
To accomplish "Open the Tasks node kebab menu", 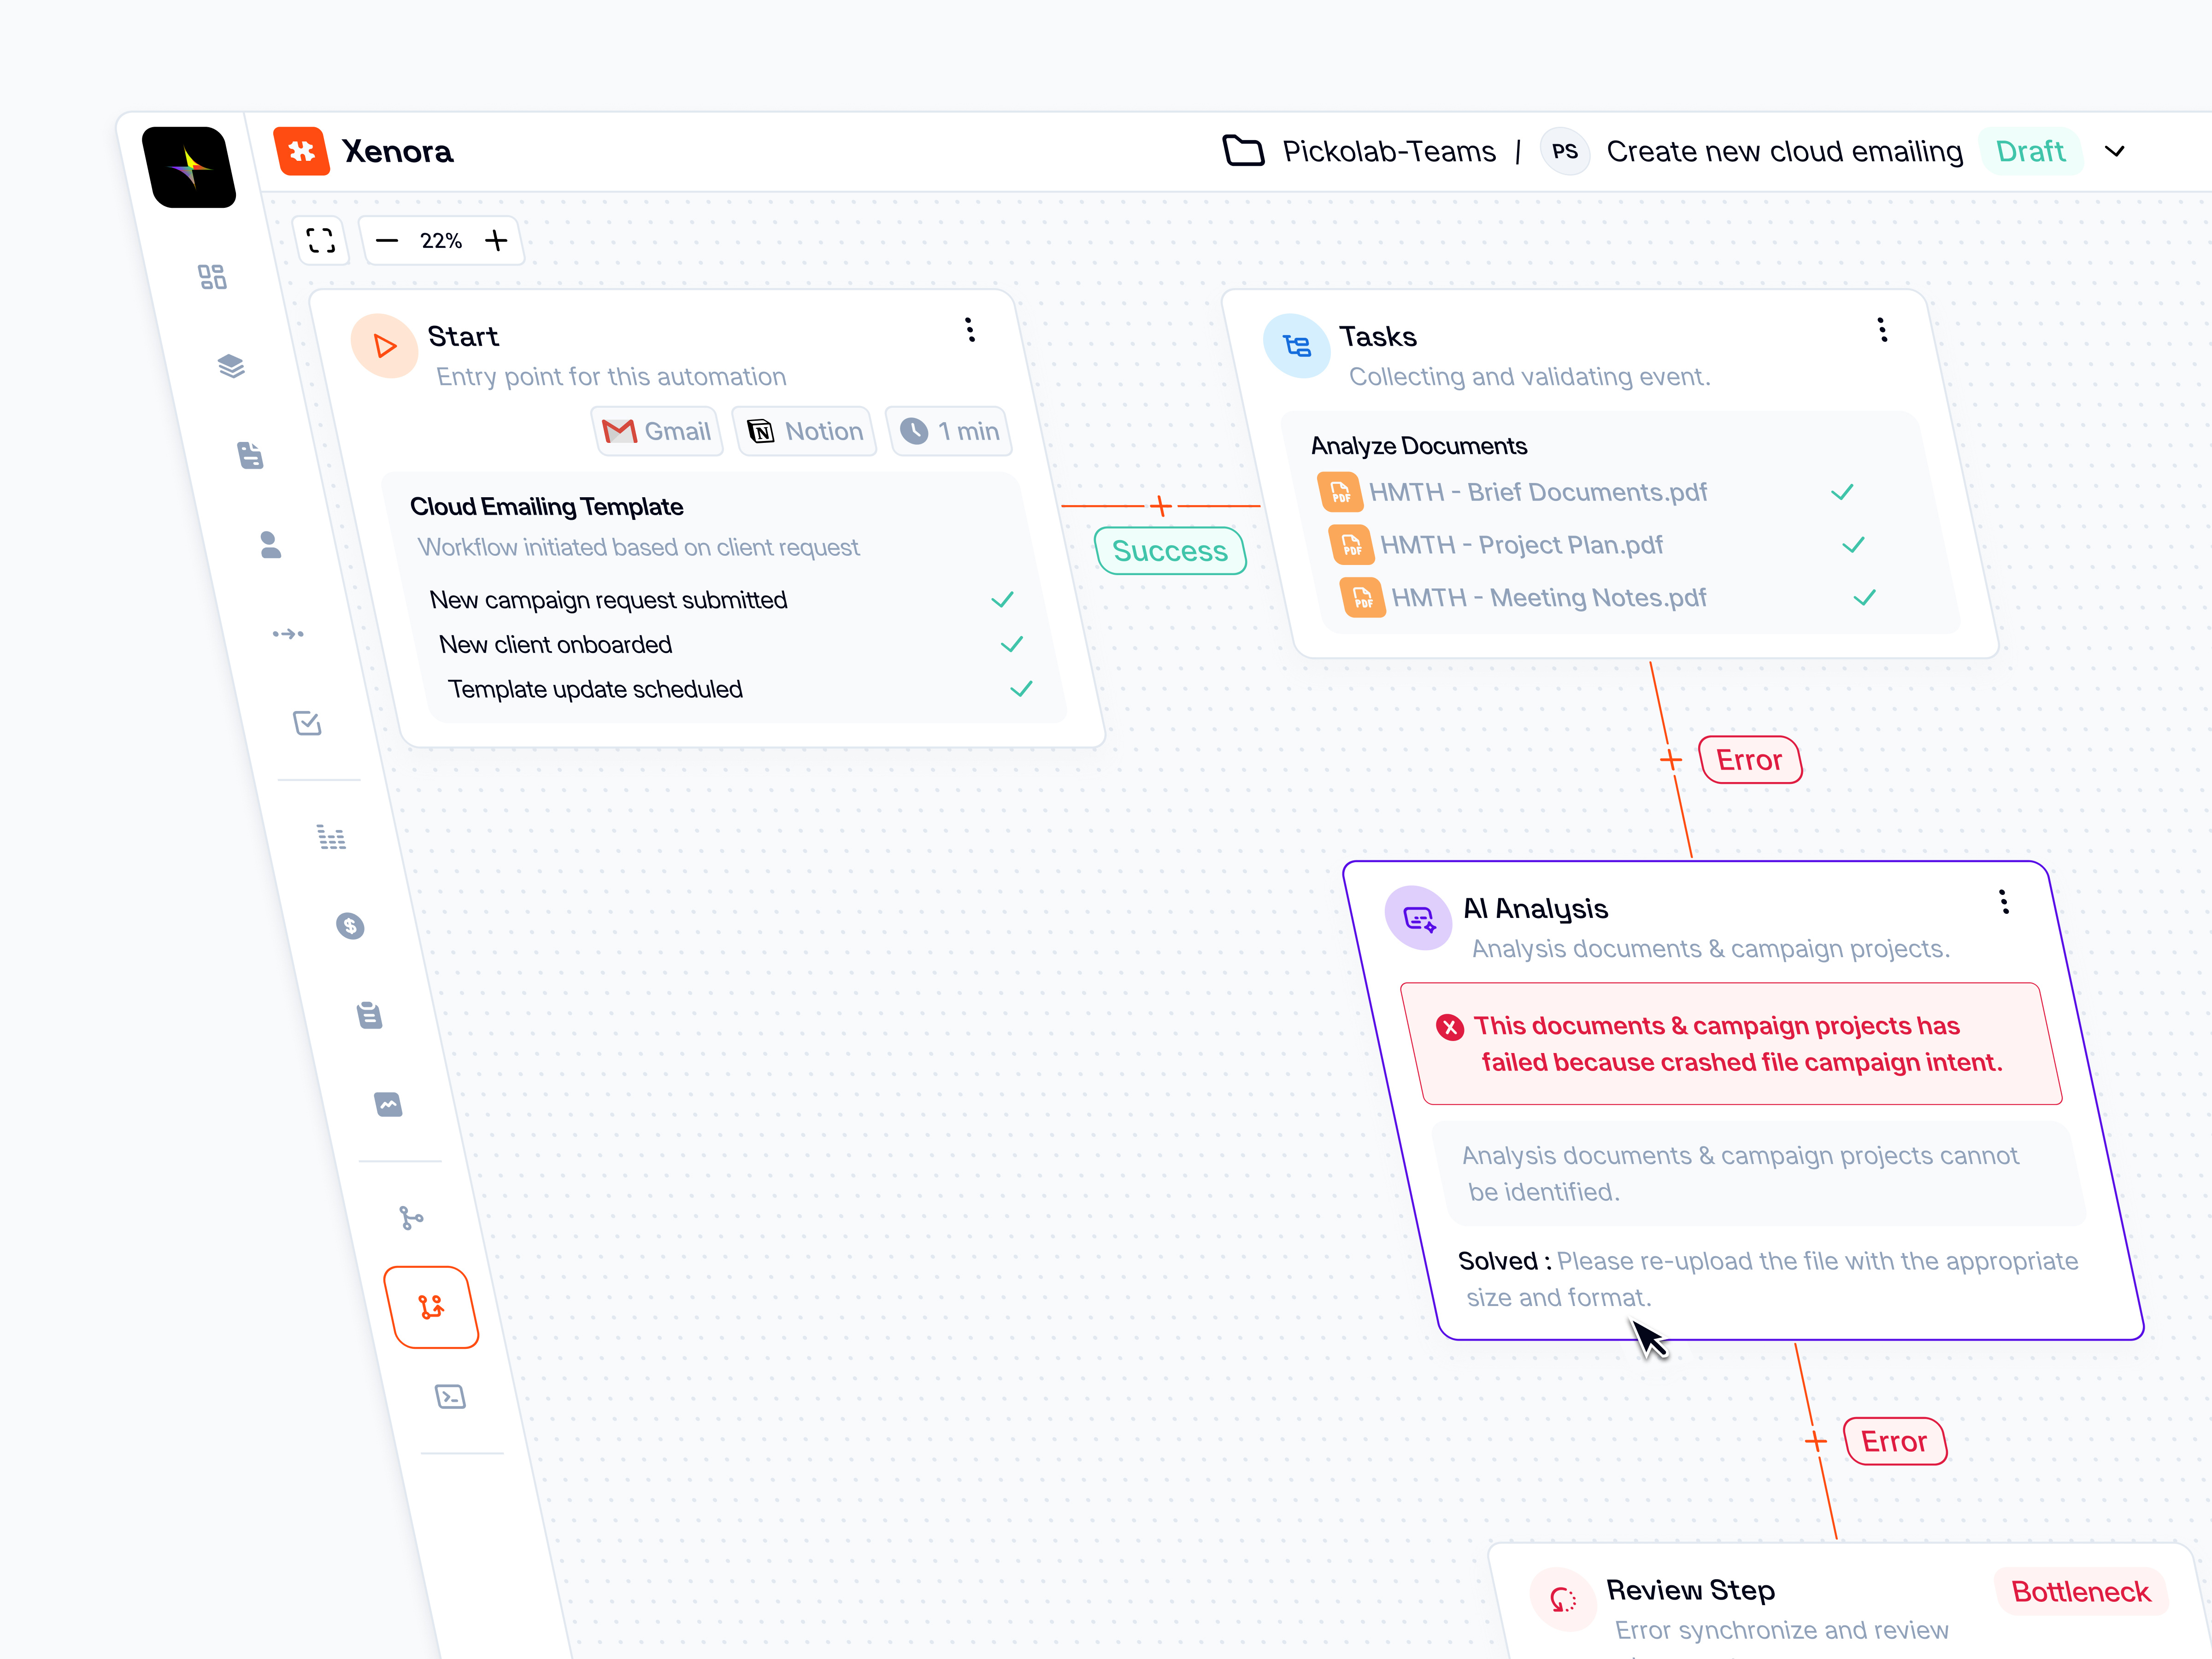I will [x=1882, y=330].
